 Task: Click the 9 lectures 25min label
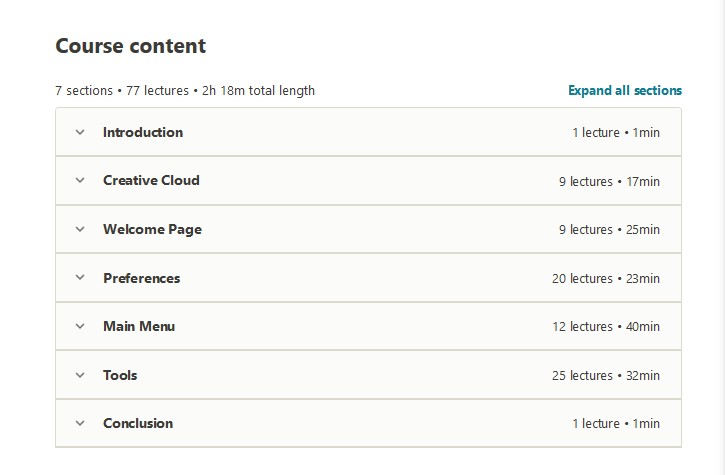pyautogui.click(x=609, y=229)
